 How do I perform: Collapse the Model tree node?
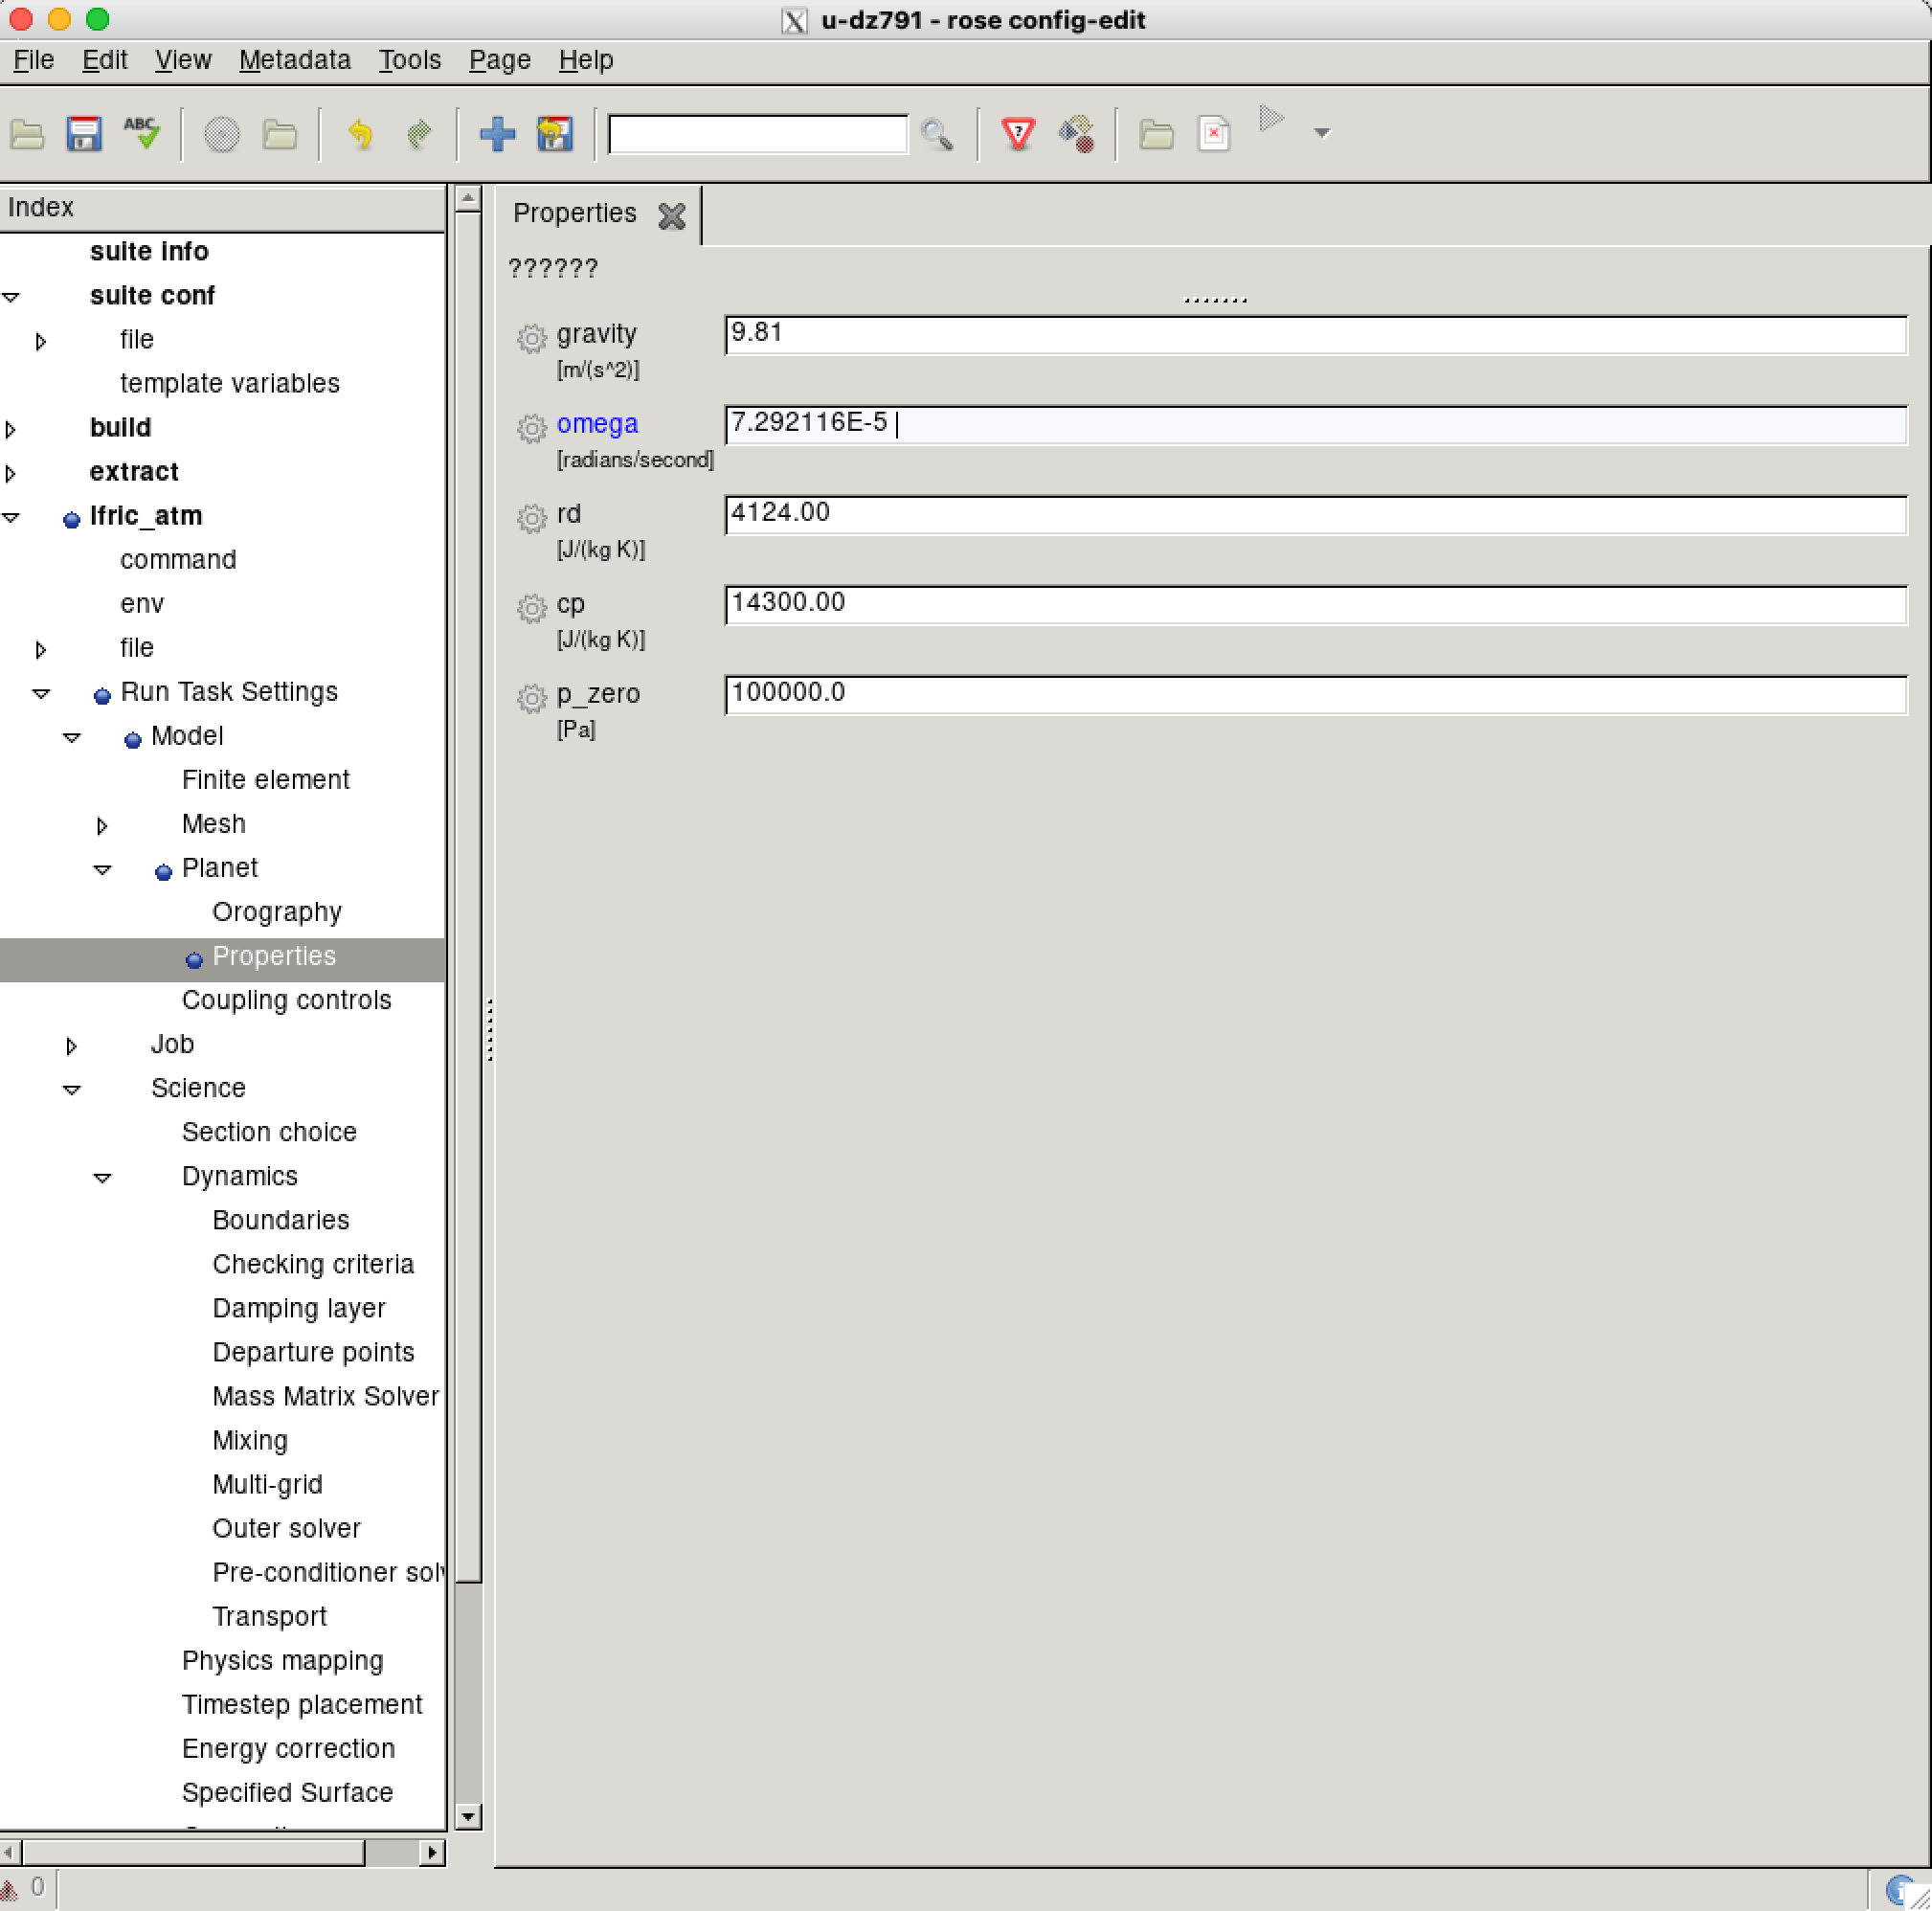(72, 737)
